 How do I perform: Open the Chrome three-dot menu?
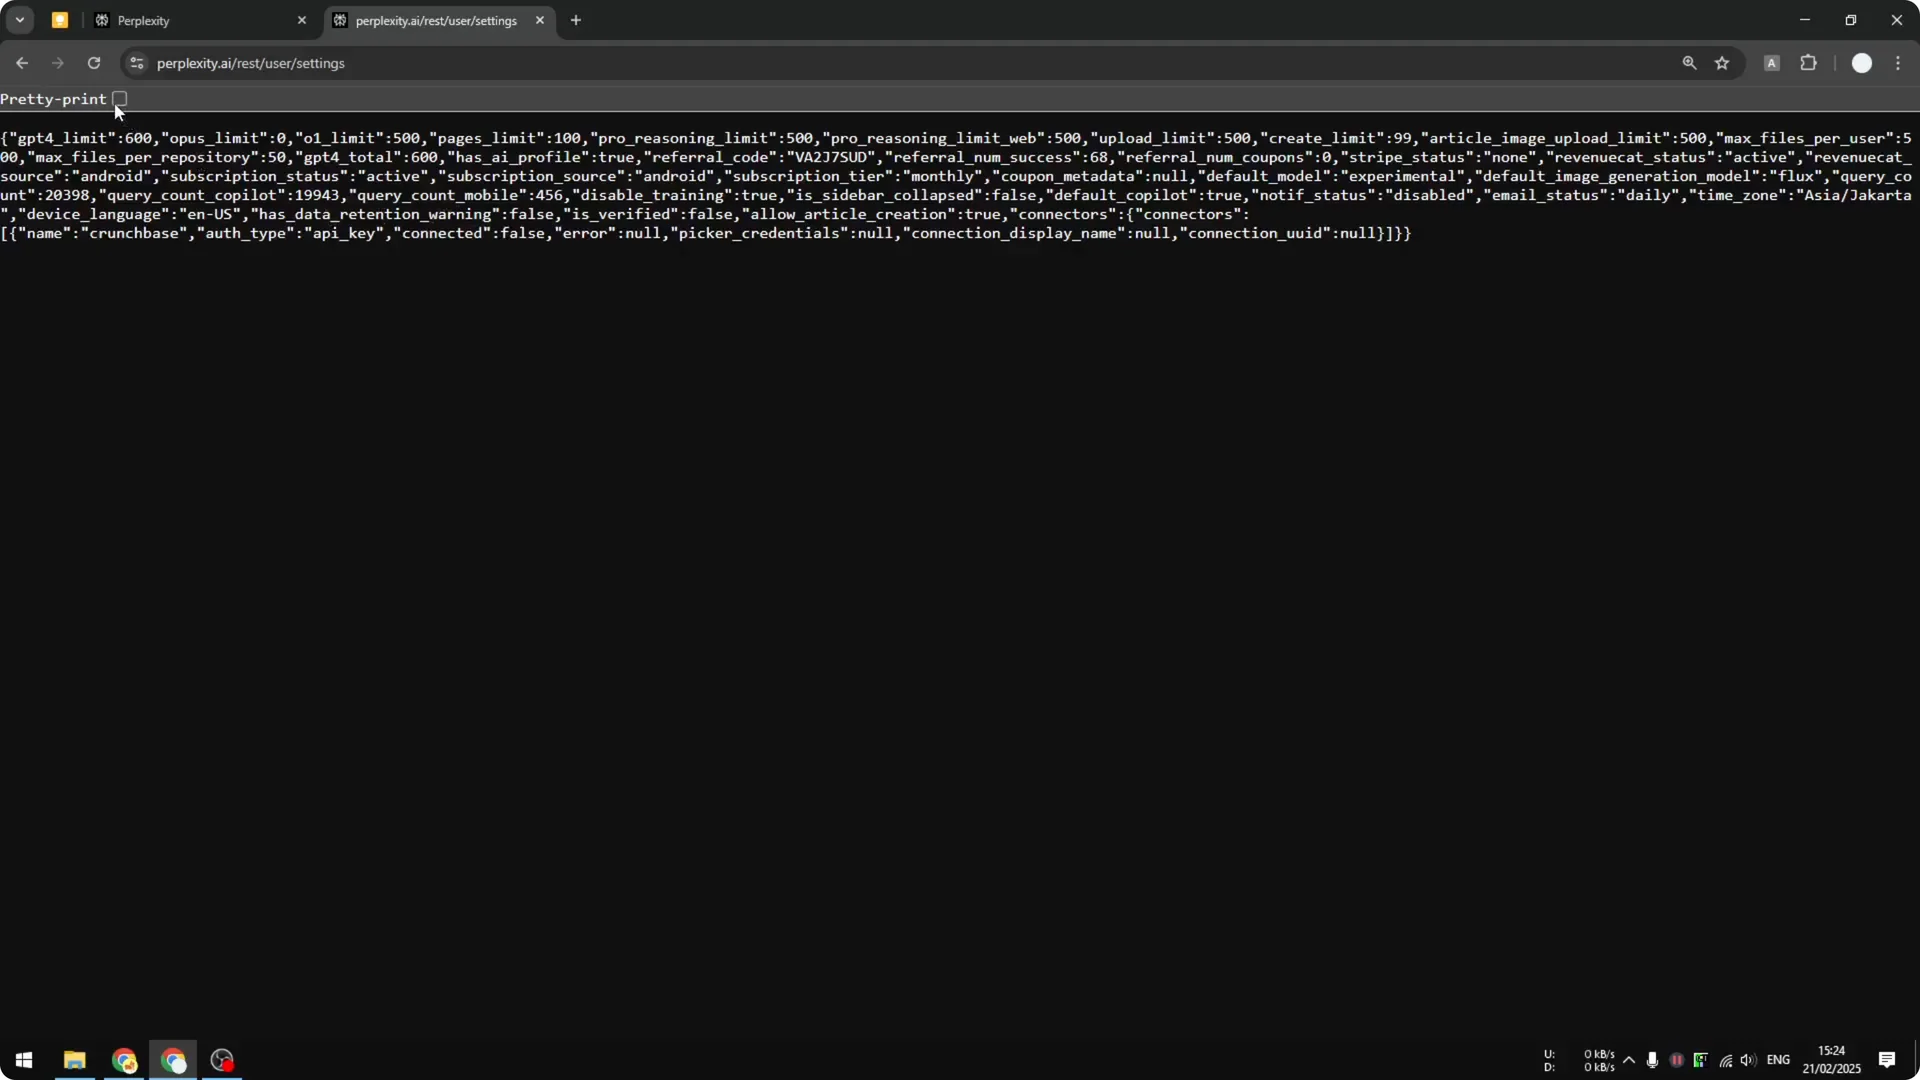coord(1899,63)
